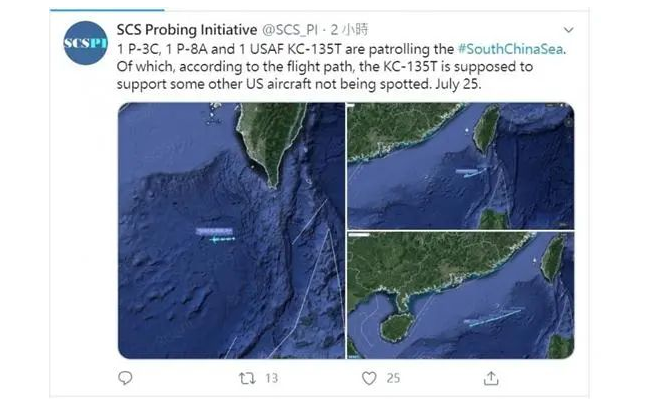Click the flight track in the top-right map

[471, 173]
